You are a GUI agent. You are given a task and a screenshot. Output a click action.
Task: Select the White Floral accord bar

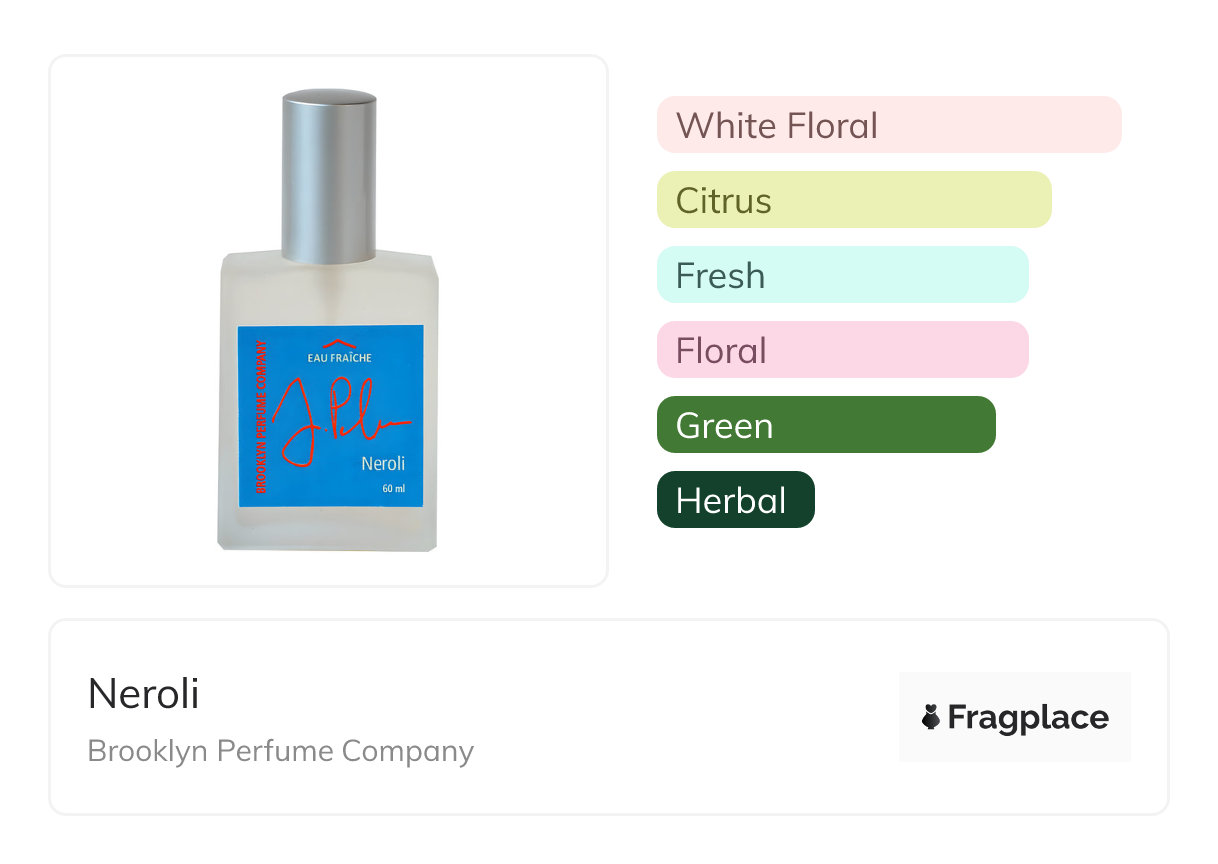click(x=888, y=125)
